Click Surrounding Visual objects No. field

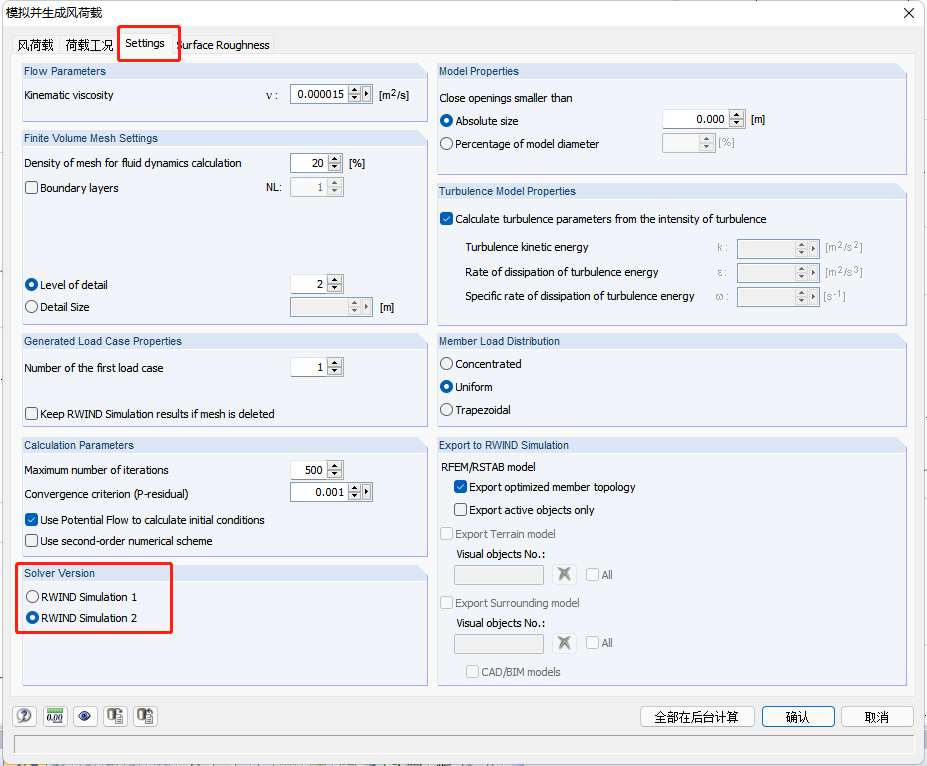tap(499, 644)
